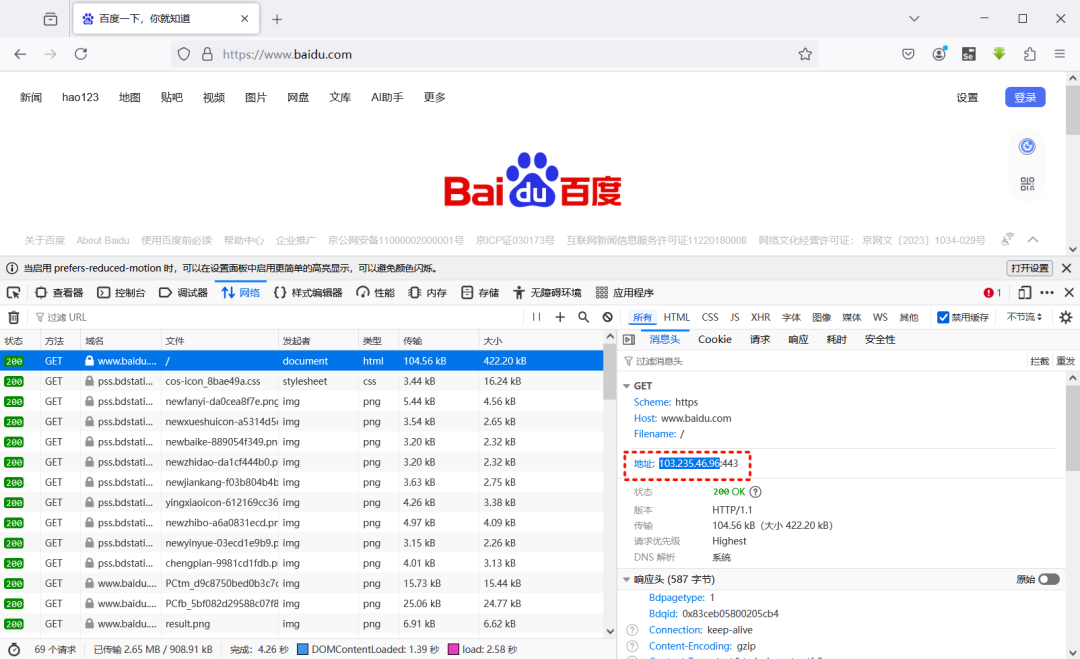The height and width of the screenshot is (659, 1080).
Task: Filter requests by CSS type
Action: (x=710, y=317)
